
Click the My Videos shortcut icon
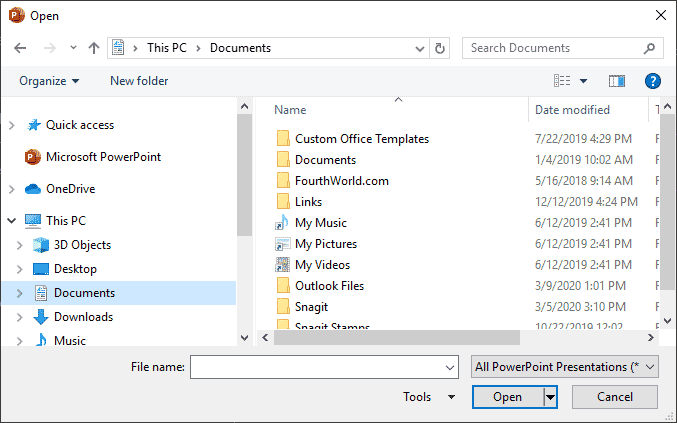point(282,264)
